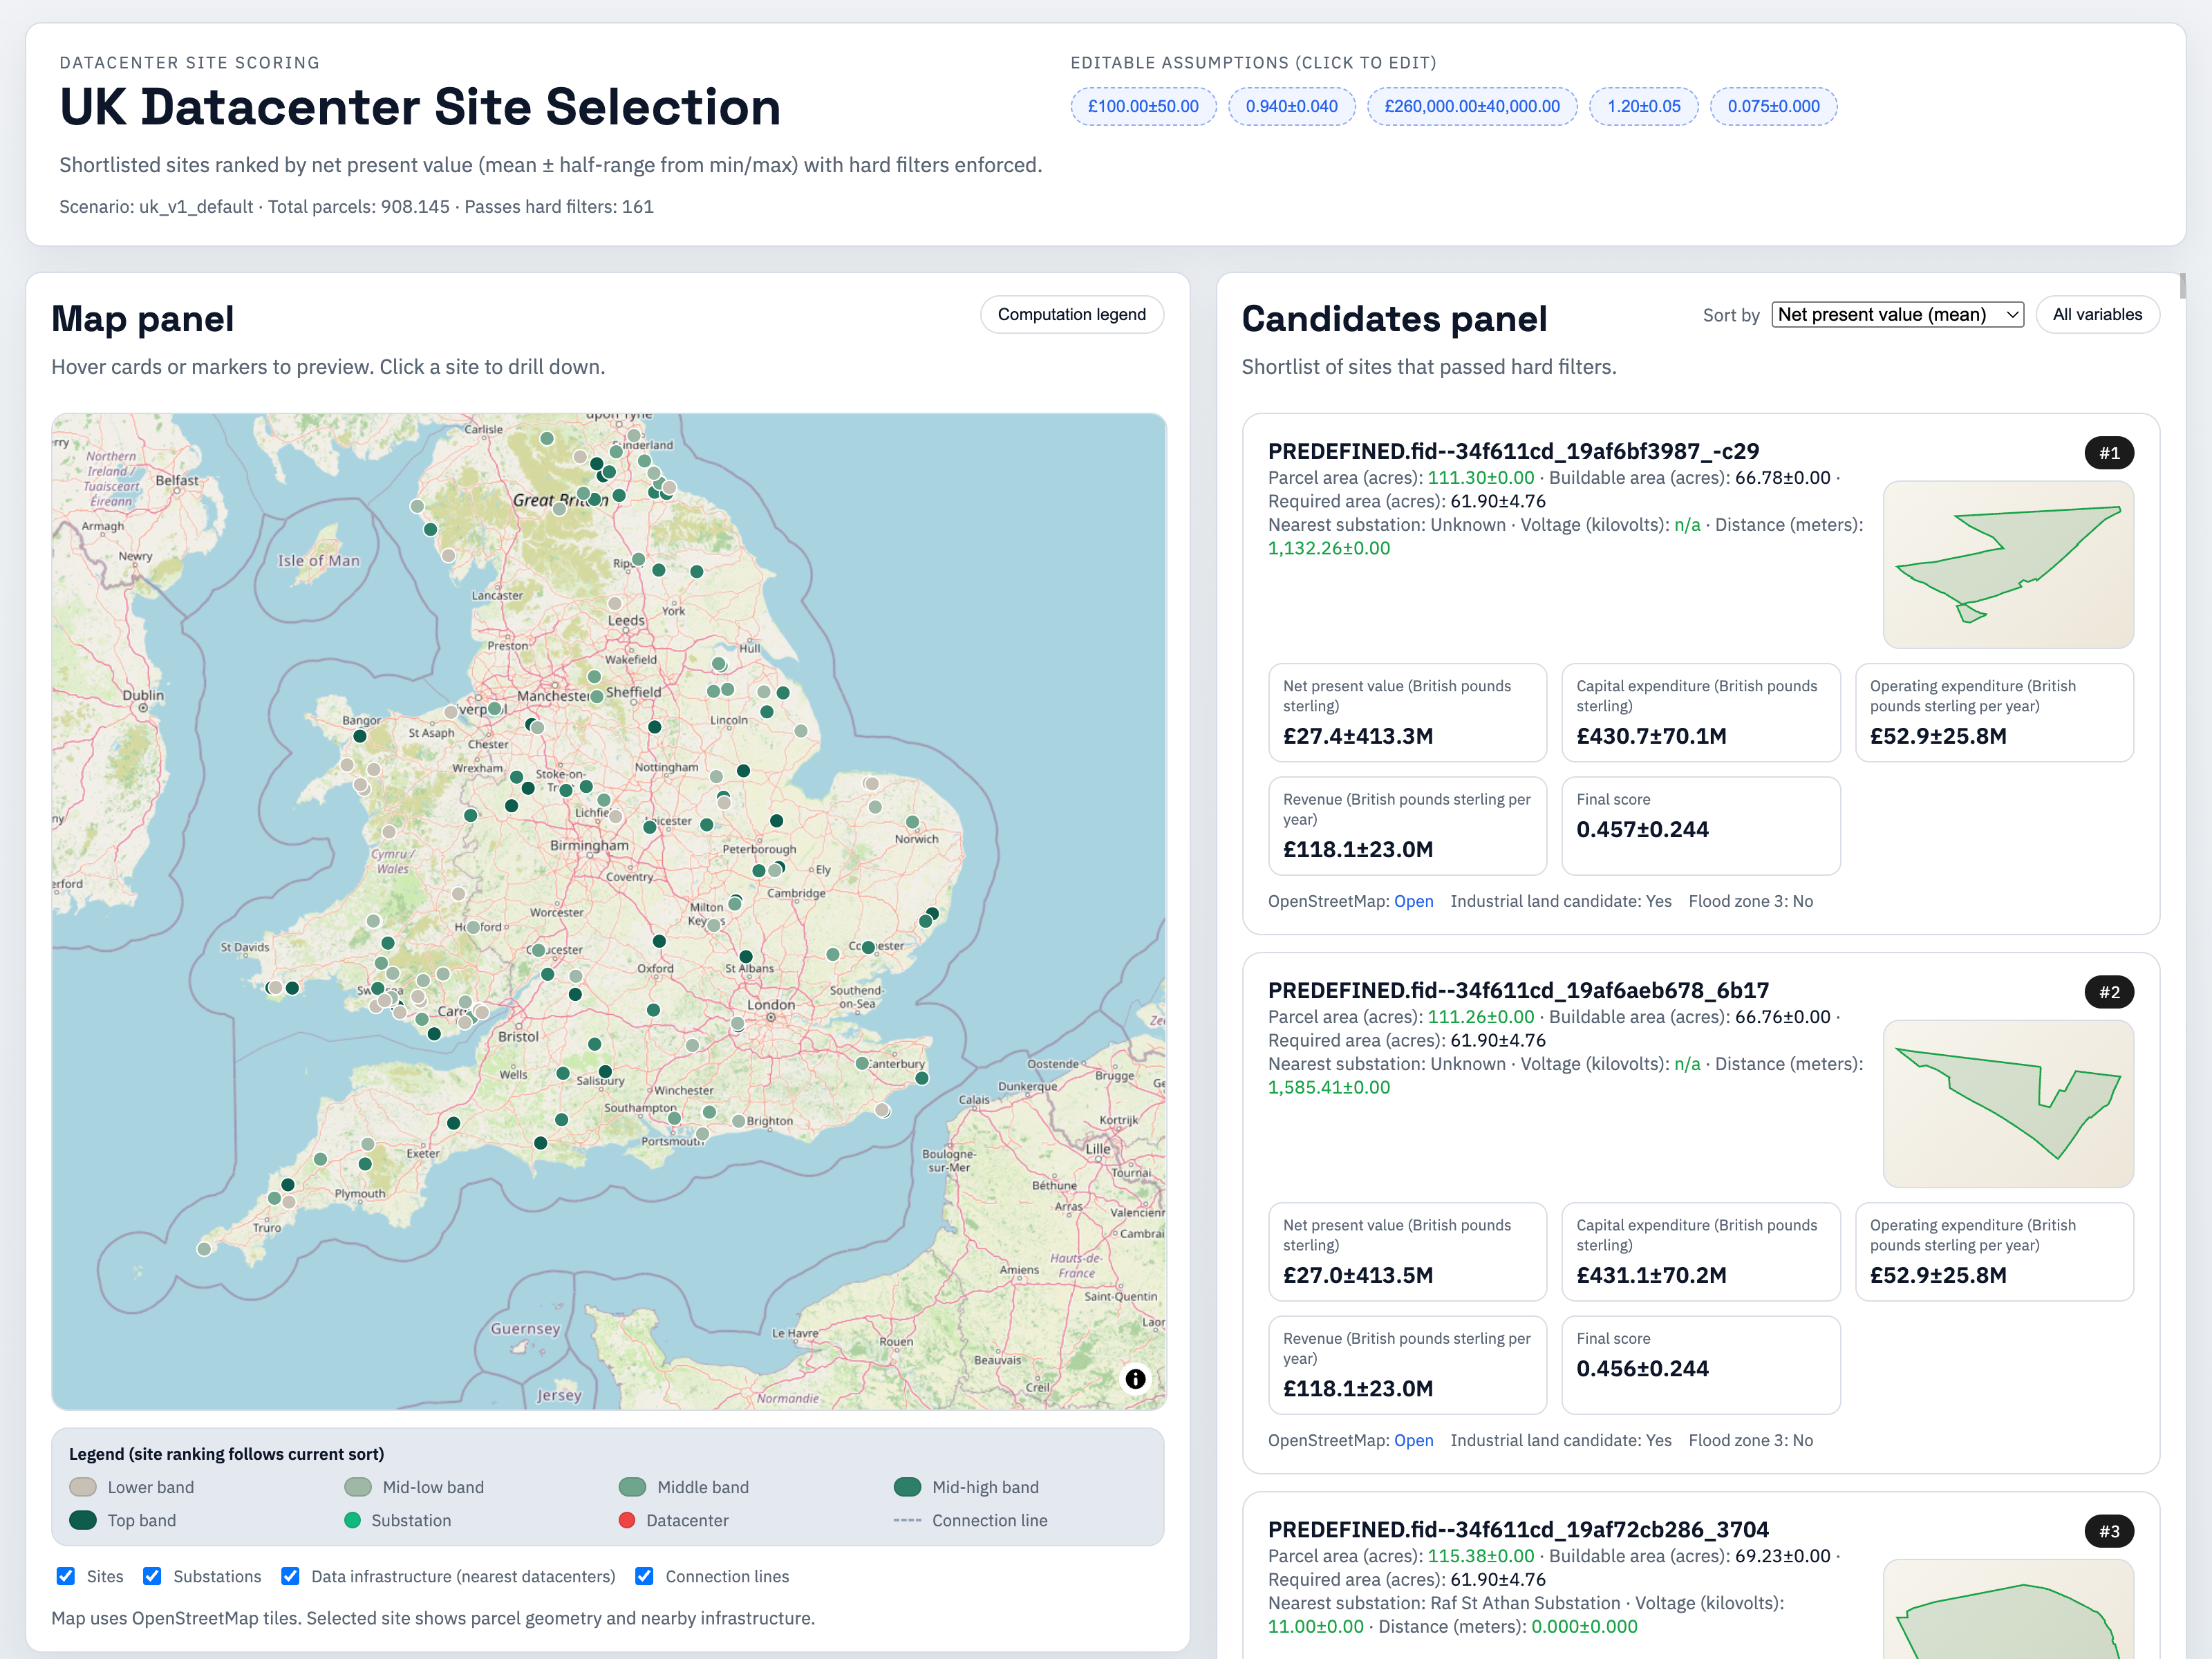Click parcel thumbnail of site #3

(2008, 1608)
